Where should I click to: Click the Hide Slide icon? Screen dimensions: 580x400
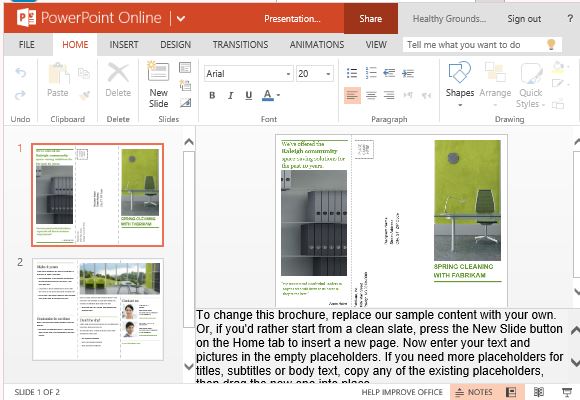point(185,102)
